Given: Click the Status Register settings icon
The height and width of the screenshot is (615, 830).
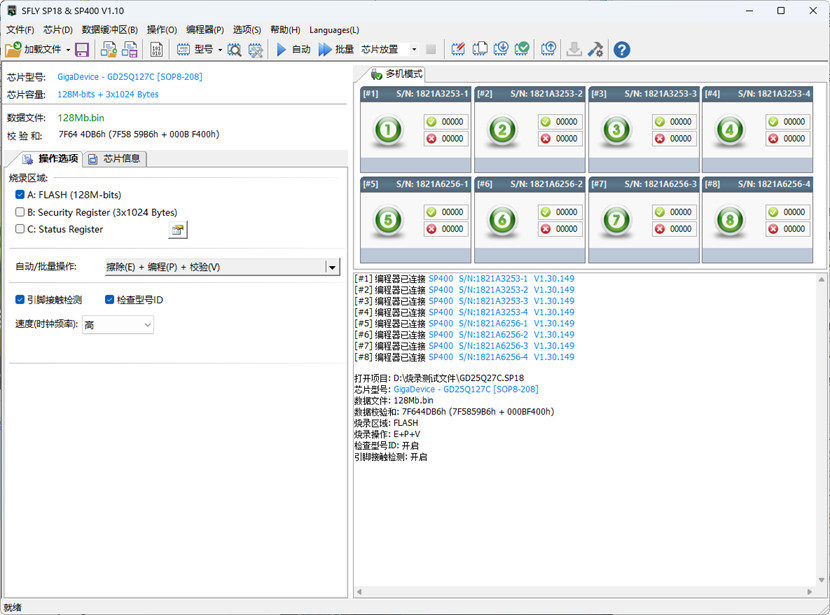Looking at the screenshot, I should (178, 230).
